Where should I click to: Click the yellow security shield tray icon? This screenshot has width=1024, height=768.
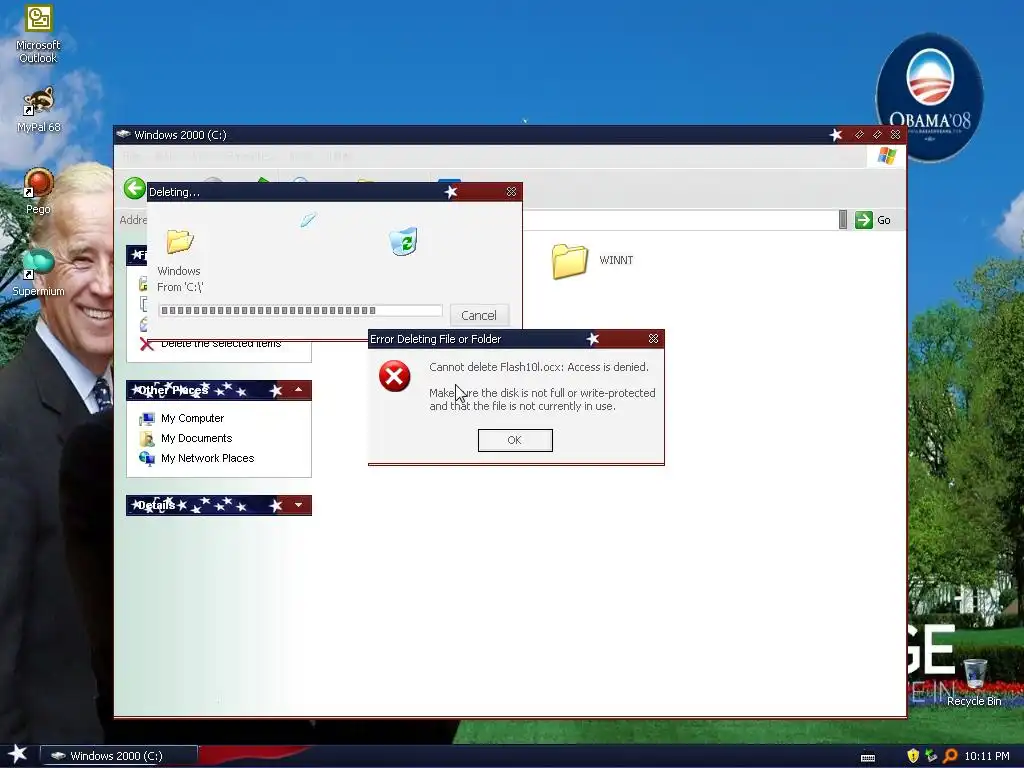coord(913,756)
